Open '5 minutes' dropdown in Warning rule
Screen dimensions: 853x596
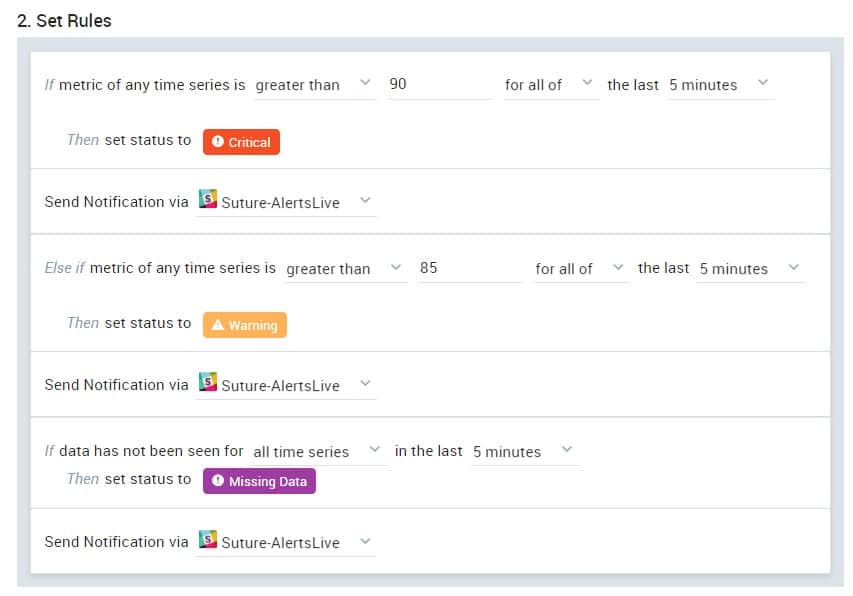pyautogui.click(x=751, y=269)
